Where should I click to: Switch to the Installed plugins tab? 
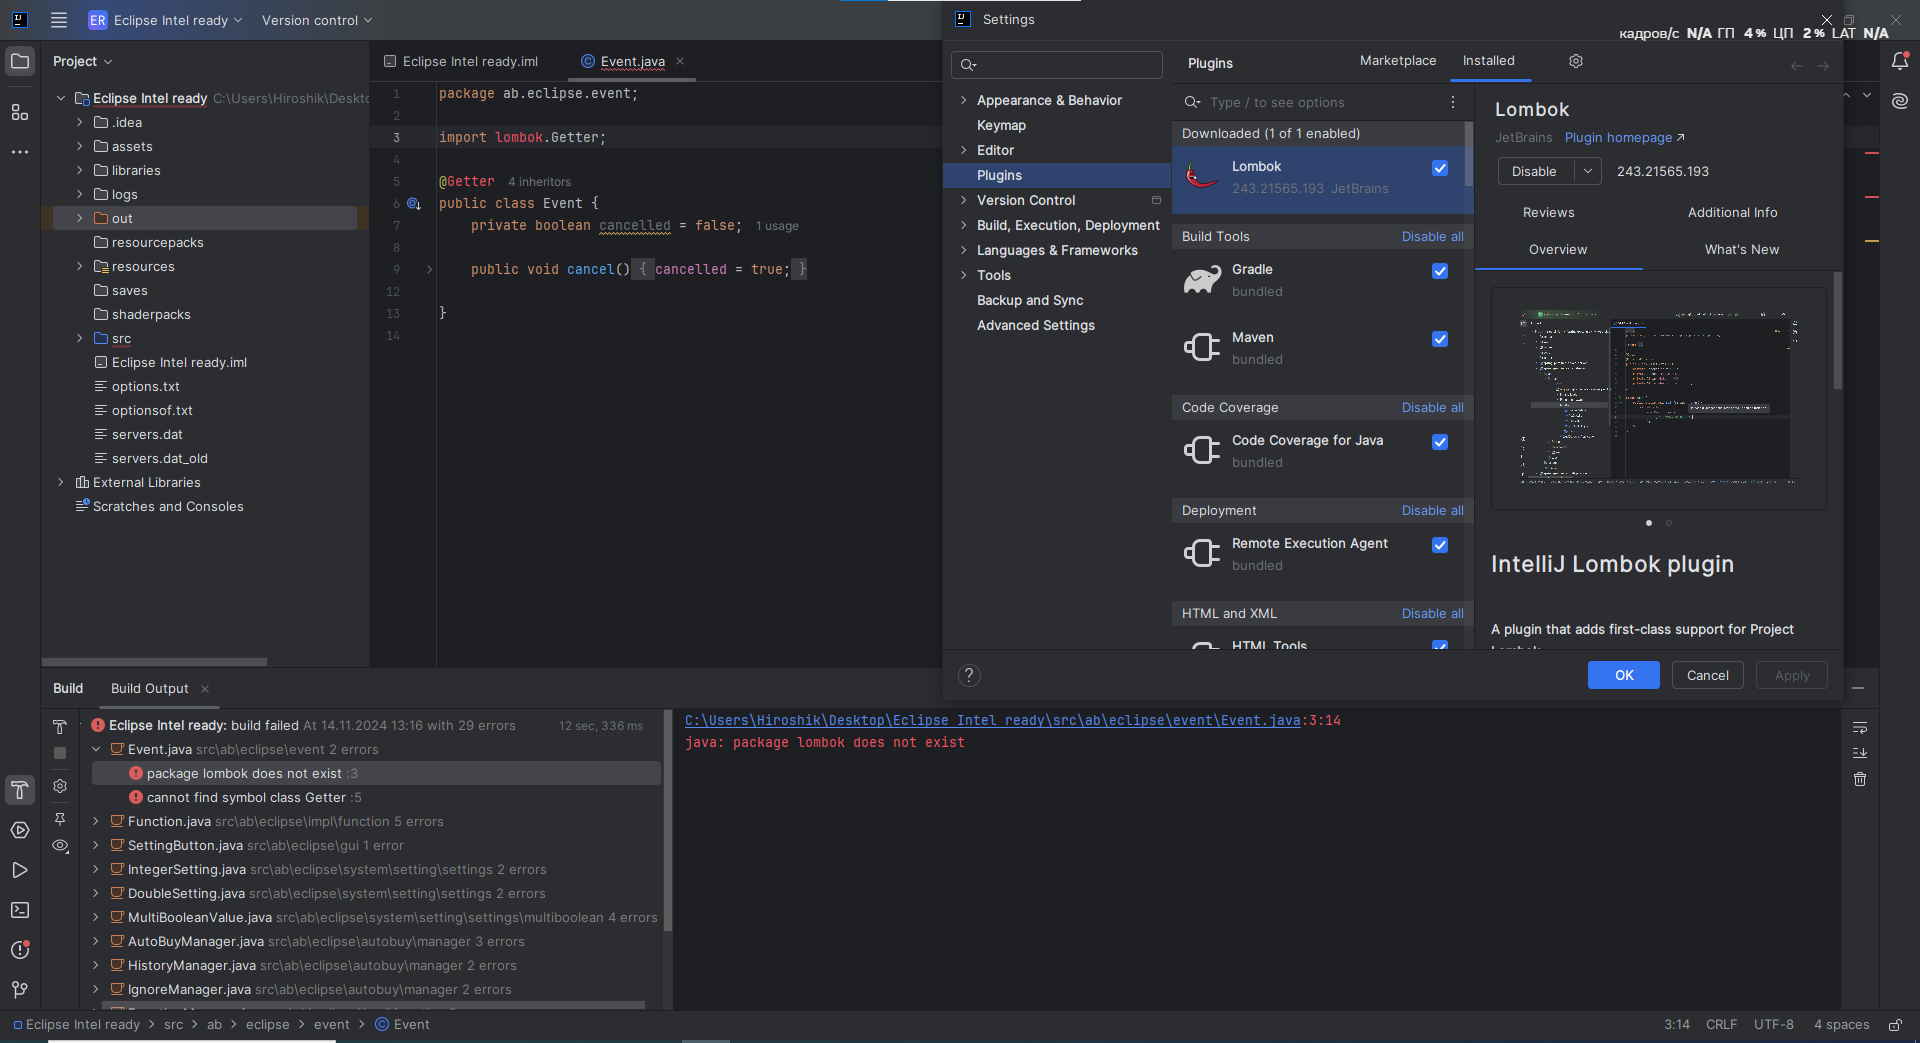[1488, 61]
